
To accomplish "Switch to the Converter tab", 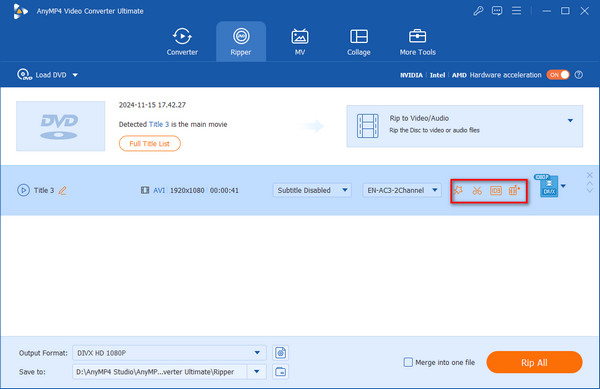I will (x=182, y=42).
